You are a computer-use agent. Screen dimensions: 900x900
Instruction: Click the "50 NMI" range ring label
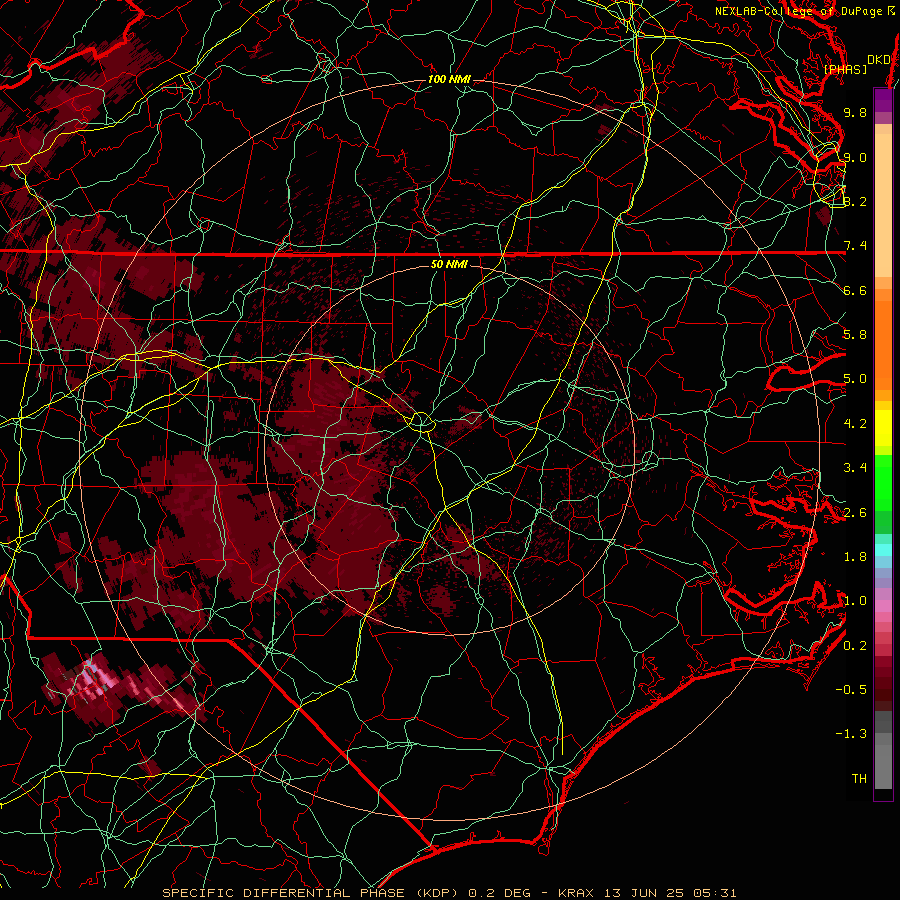(449, 264)
